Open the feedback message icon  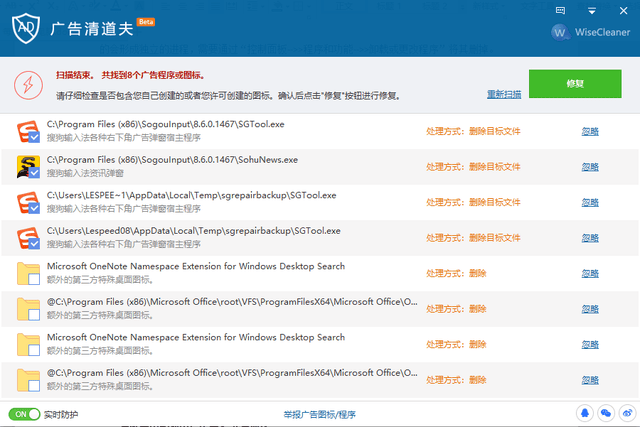tap(560, 11)
